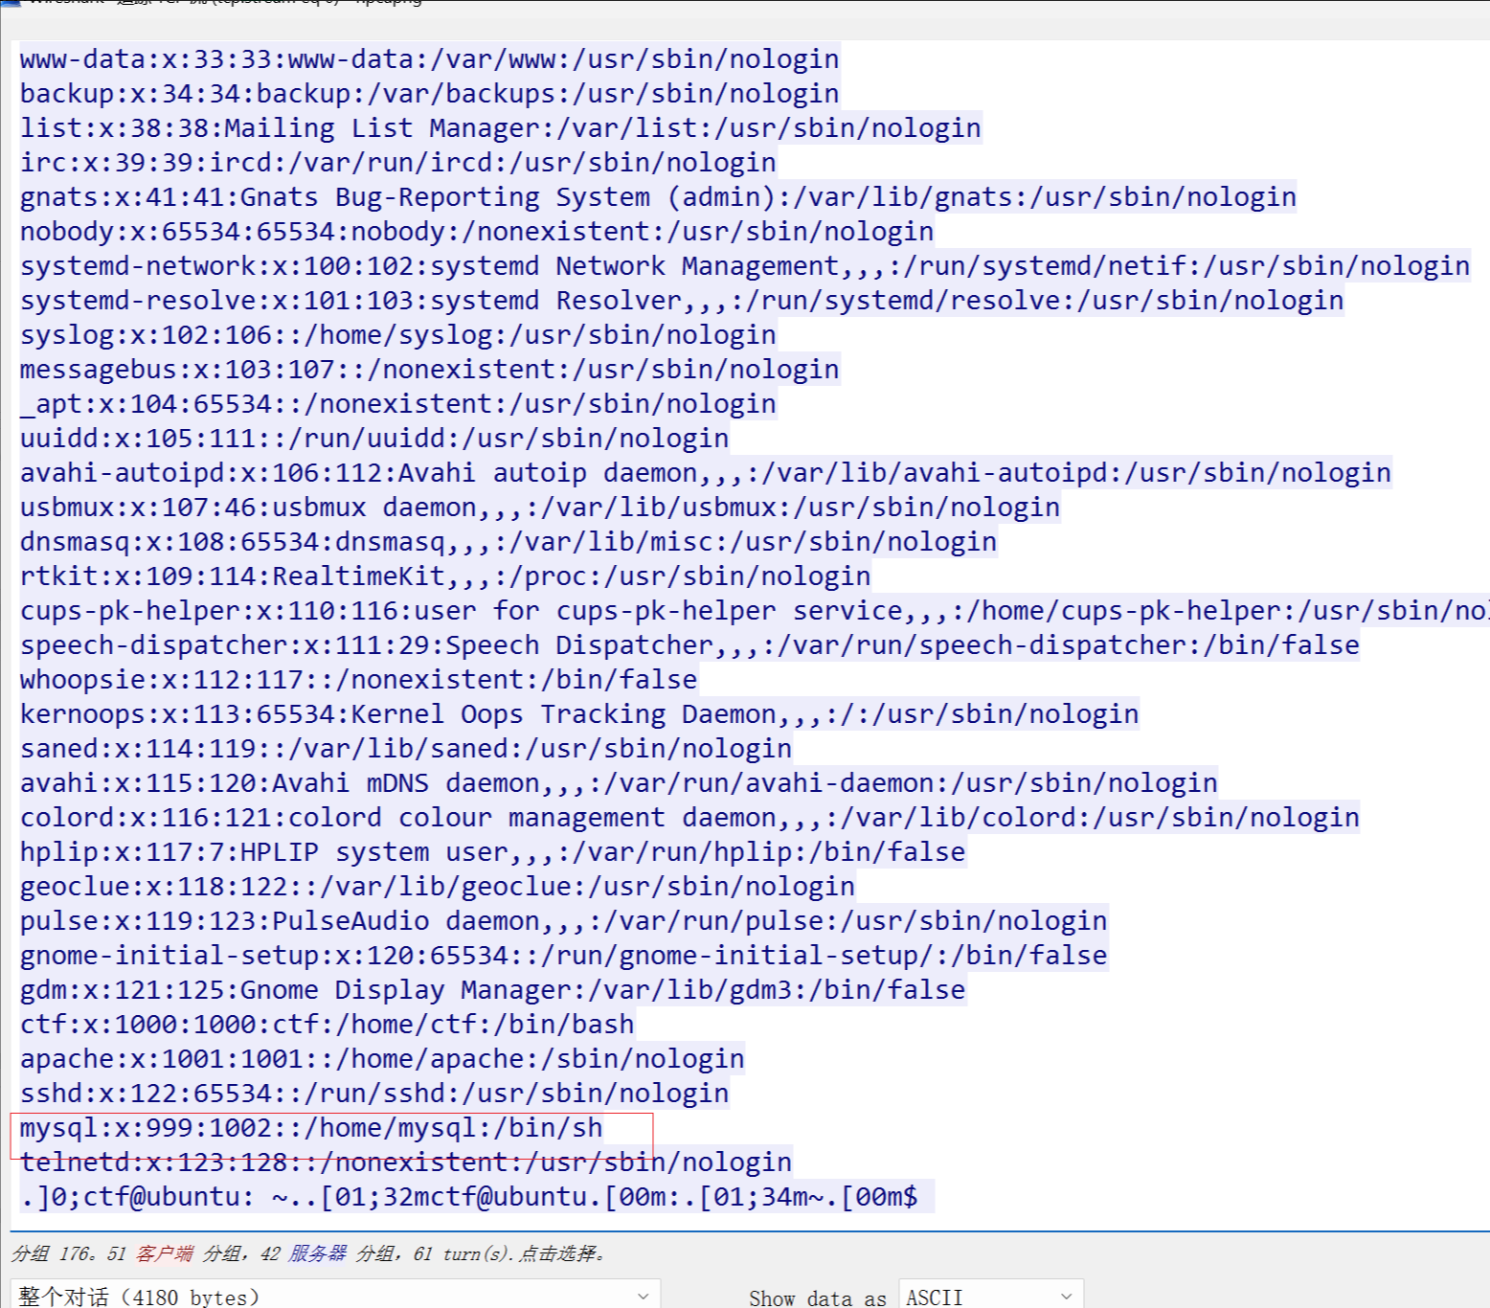This screenshot has width=1490, height=1308.
Task: Click the gdm Gnome Display Manager line
Action: pyautogui.click(x=492, y=991)
